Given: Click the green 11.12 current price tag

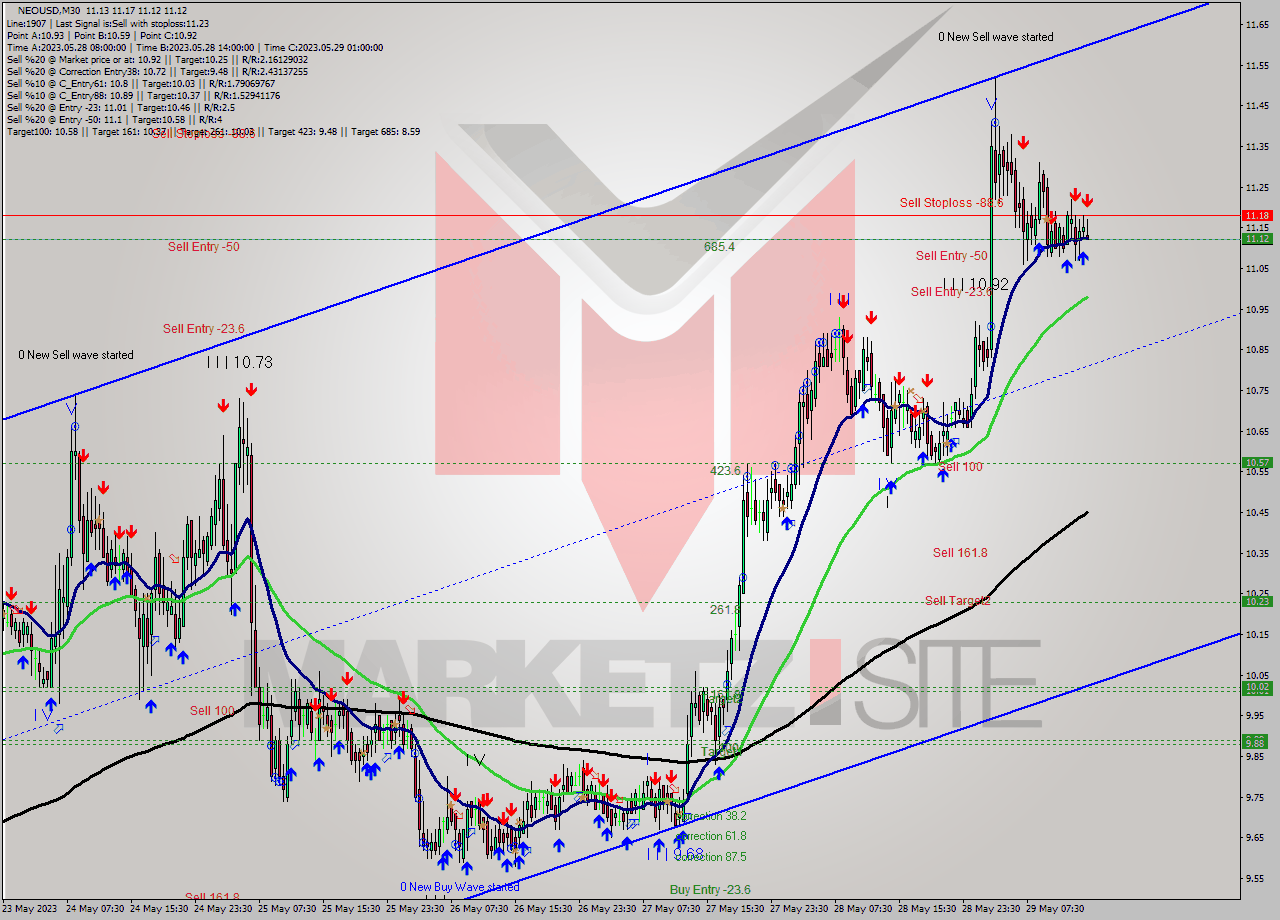Looking at the screenshot, I should pyautogui.click(x=1257, y=238).
